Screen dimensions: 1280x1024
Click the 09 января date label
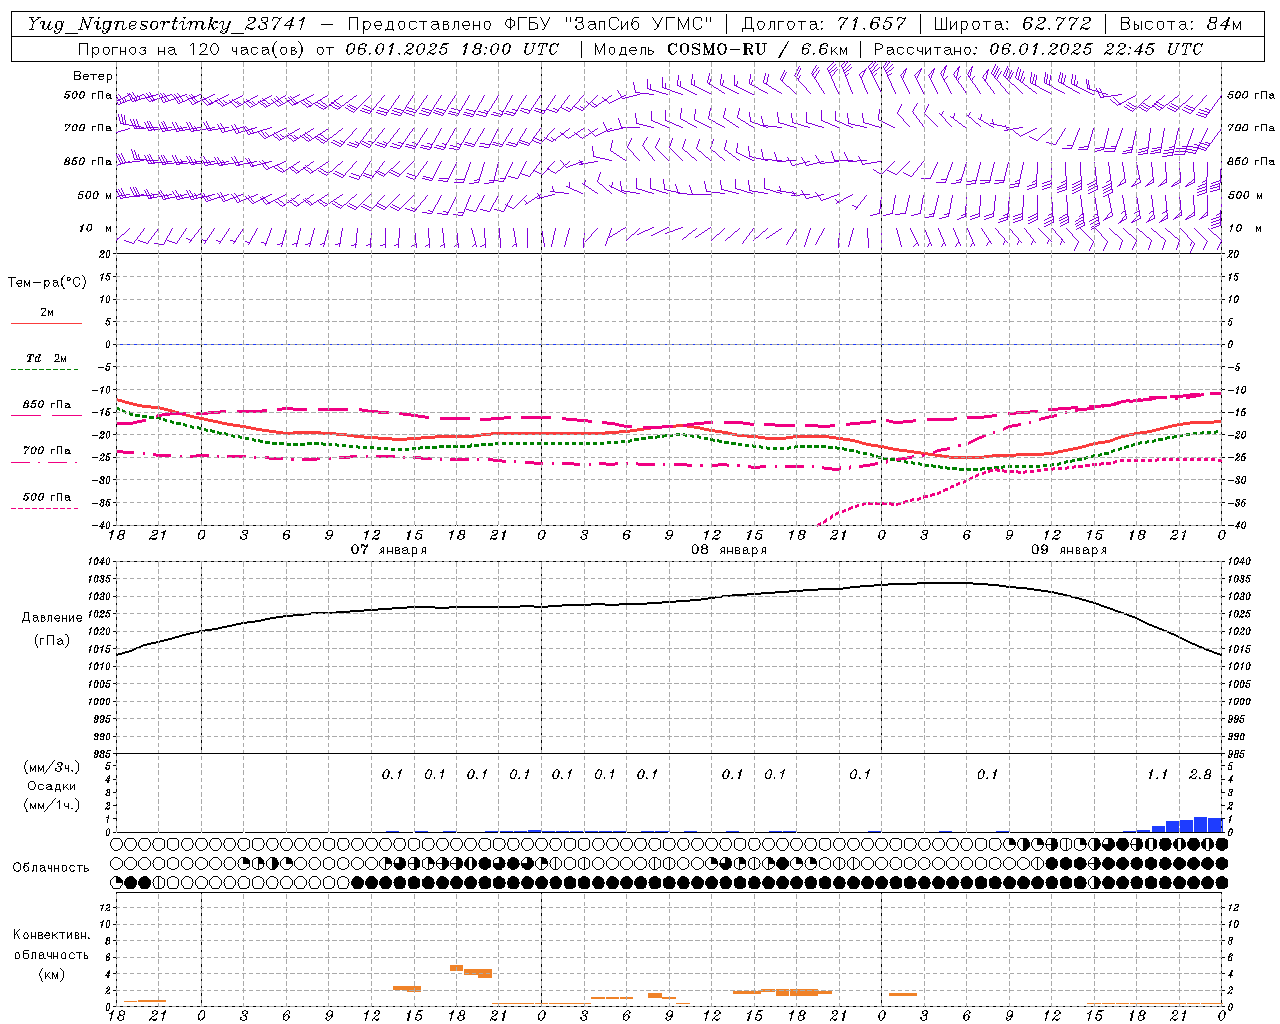click(x=1068, y=550)
